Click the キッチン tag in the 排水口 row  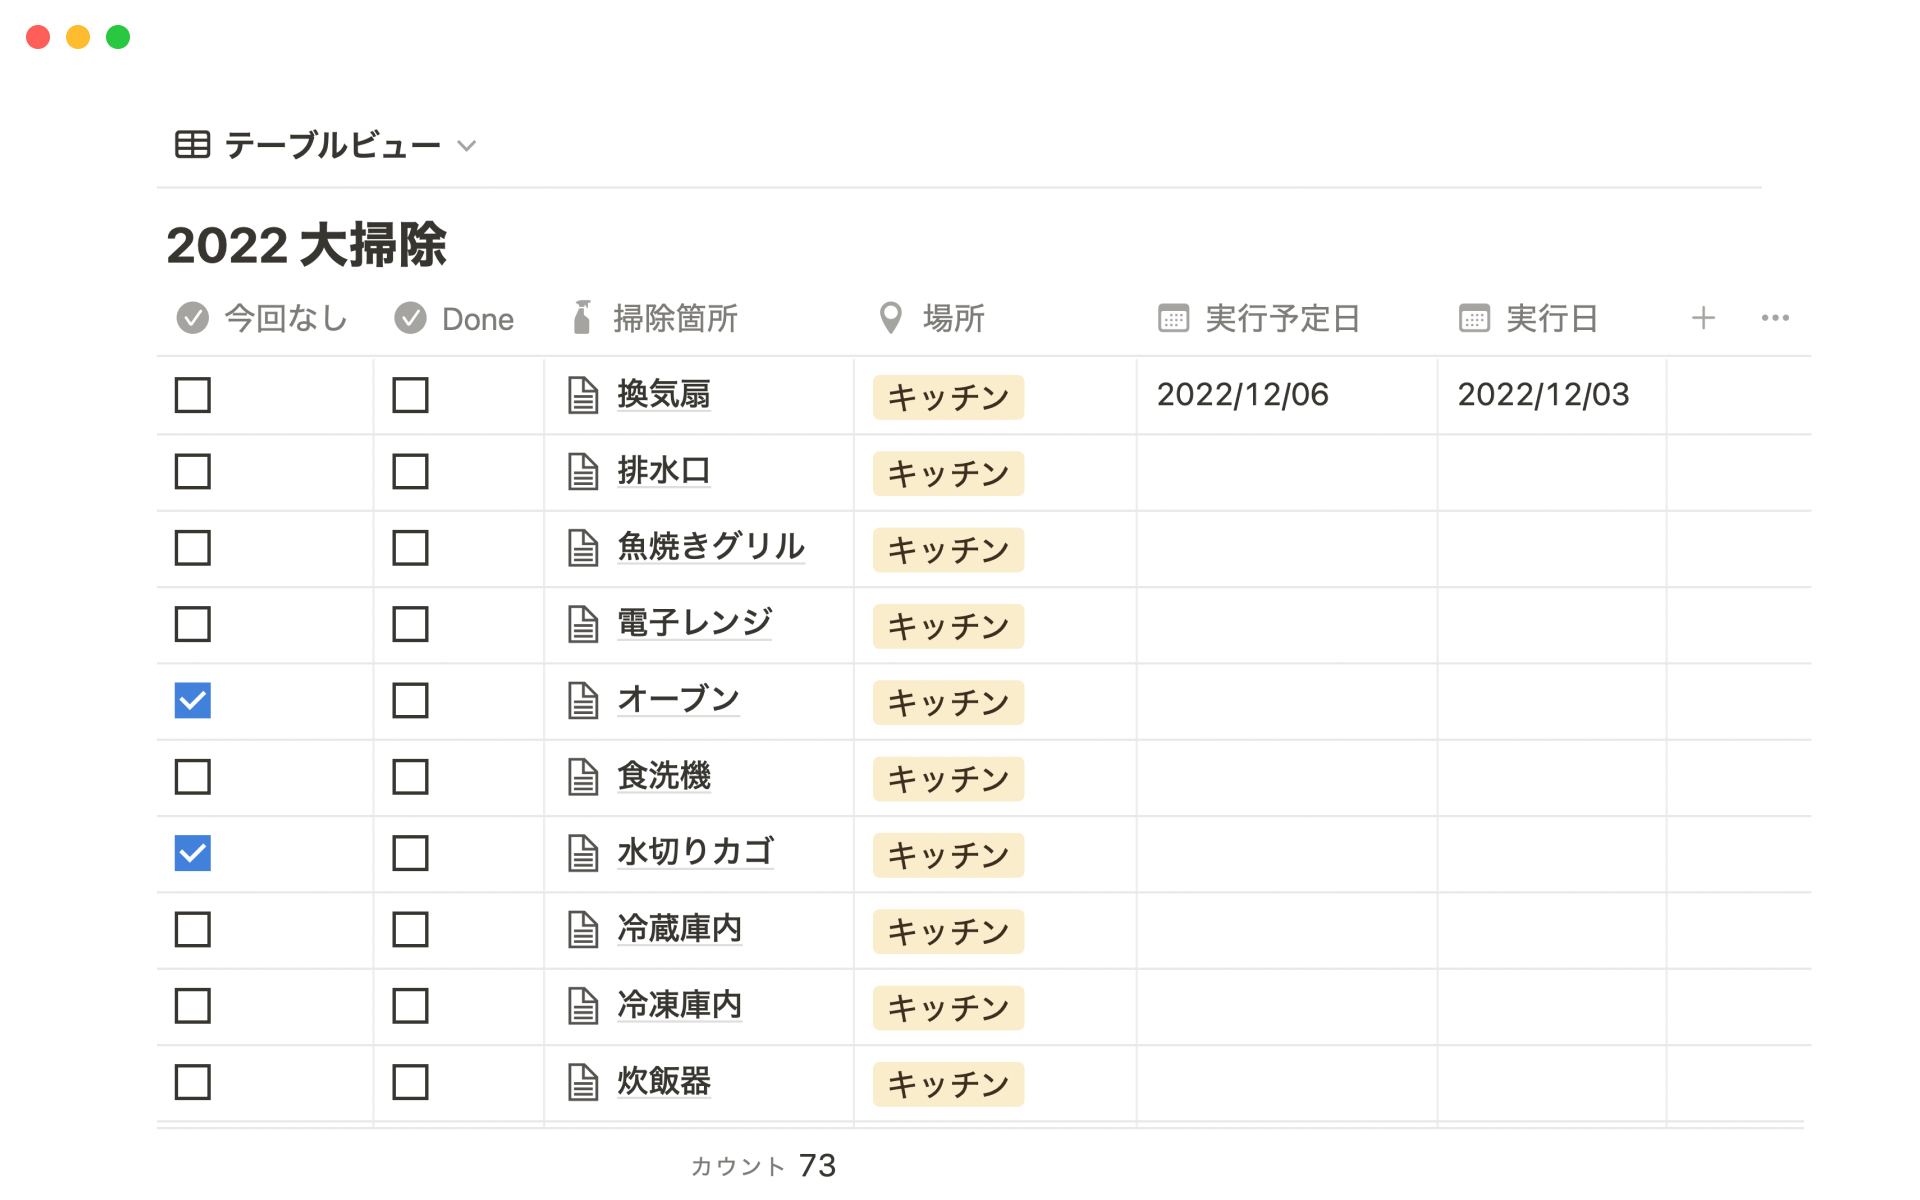948,473
